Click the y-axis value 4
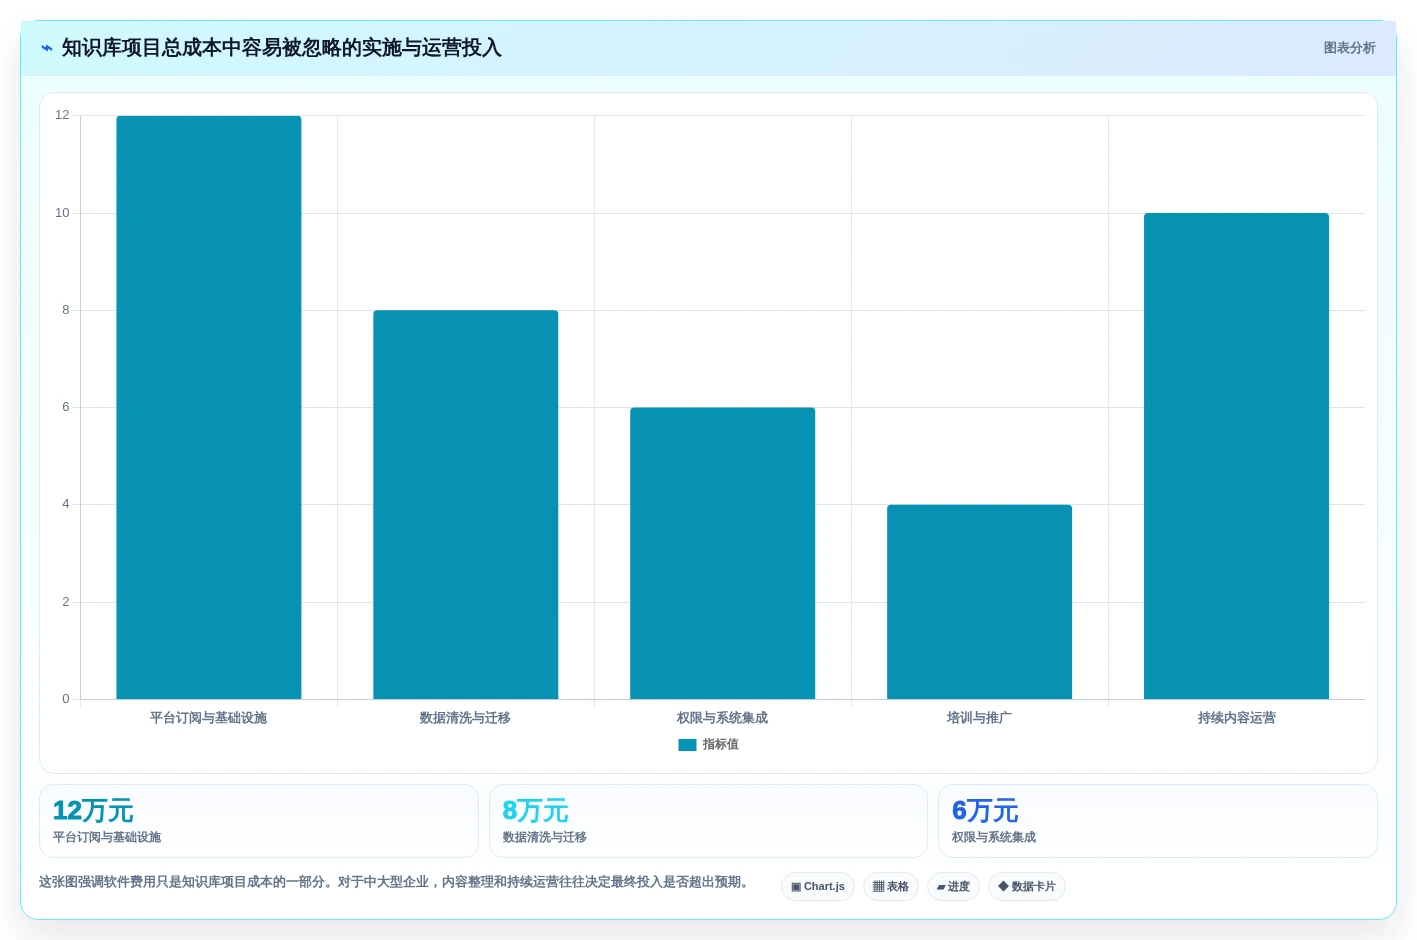Image resolution: width=1417 pixels, height=940 pixels. pos(66,504)
